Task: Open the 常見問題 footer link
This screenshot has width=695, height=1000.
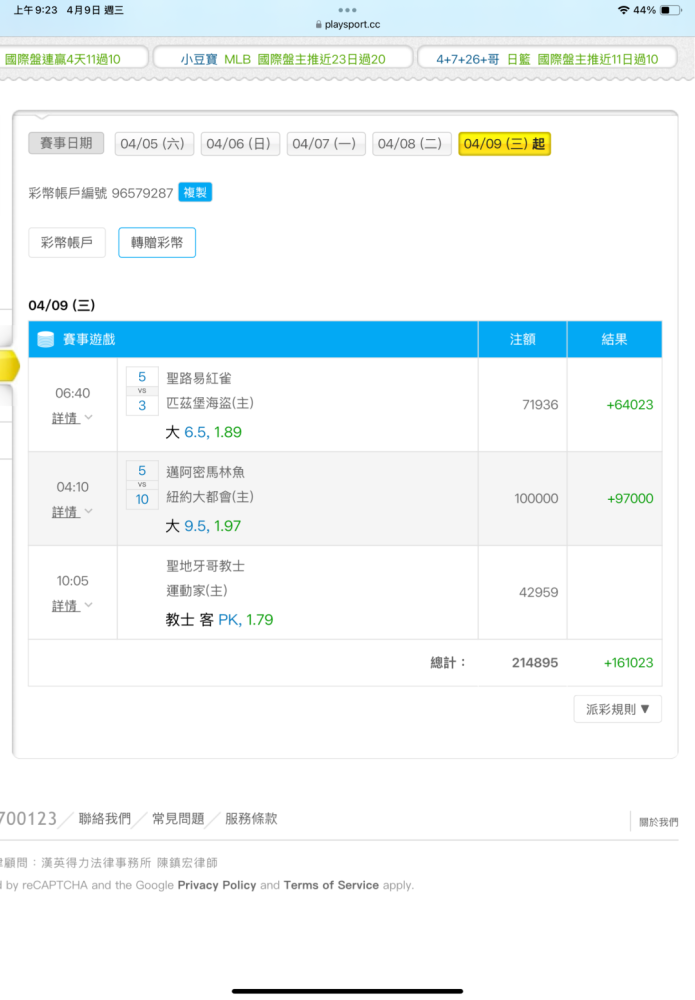Action: [179, 819]
